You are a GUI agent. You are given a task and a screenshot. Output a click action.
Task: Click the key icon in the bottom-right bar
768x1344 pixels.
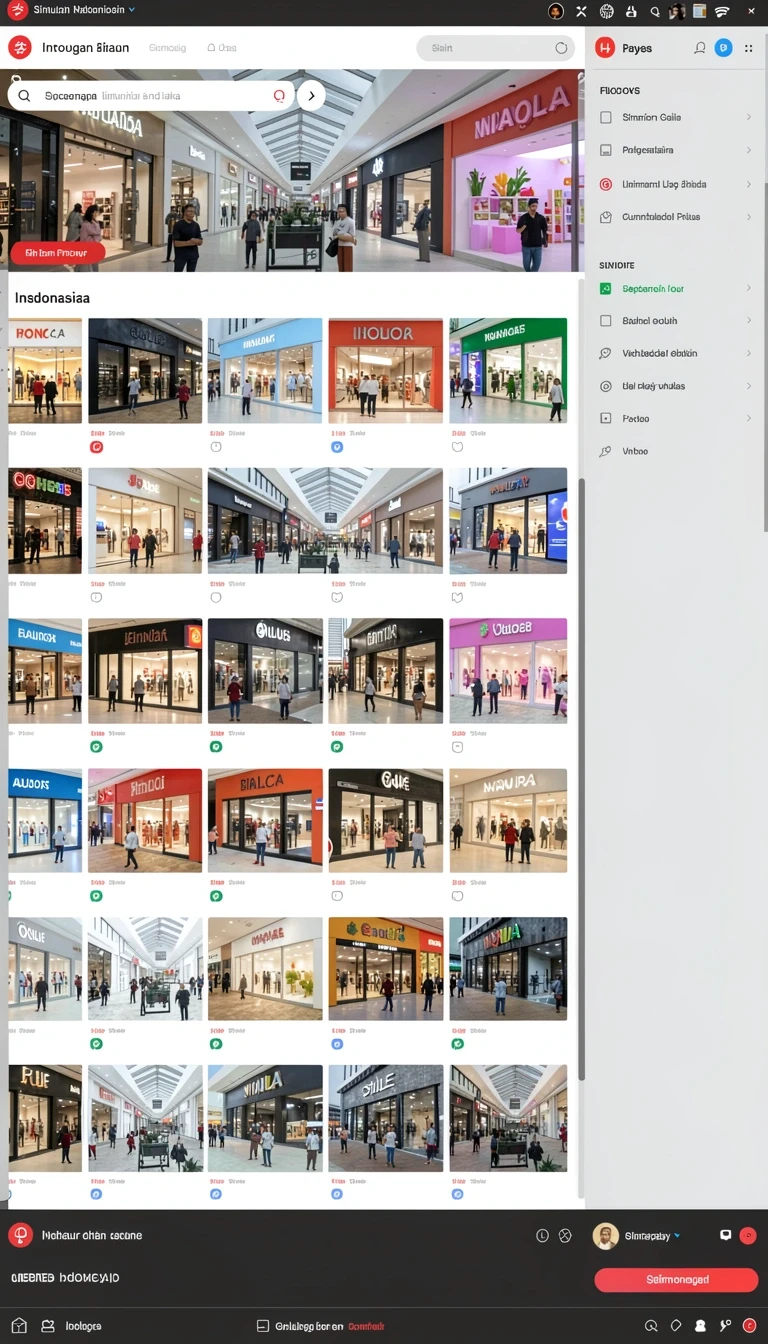(x=725, y=1326)
